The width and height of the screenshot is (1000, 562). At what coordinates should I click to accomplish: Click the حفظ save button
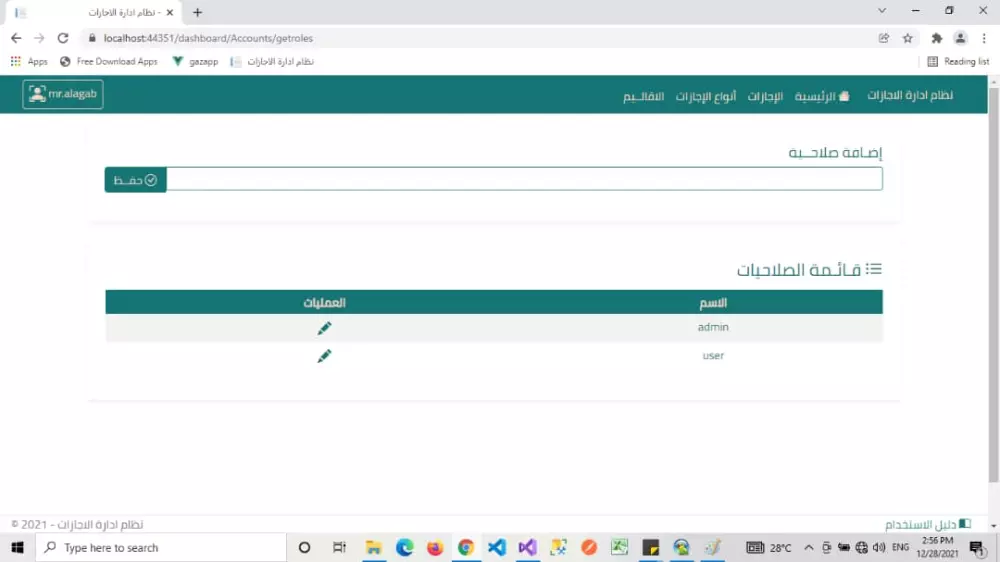135,180
